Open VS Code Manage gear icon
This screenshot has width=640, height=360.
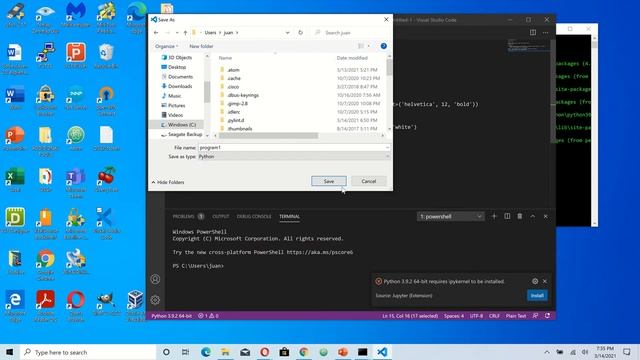(x=155, y=300)
